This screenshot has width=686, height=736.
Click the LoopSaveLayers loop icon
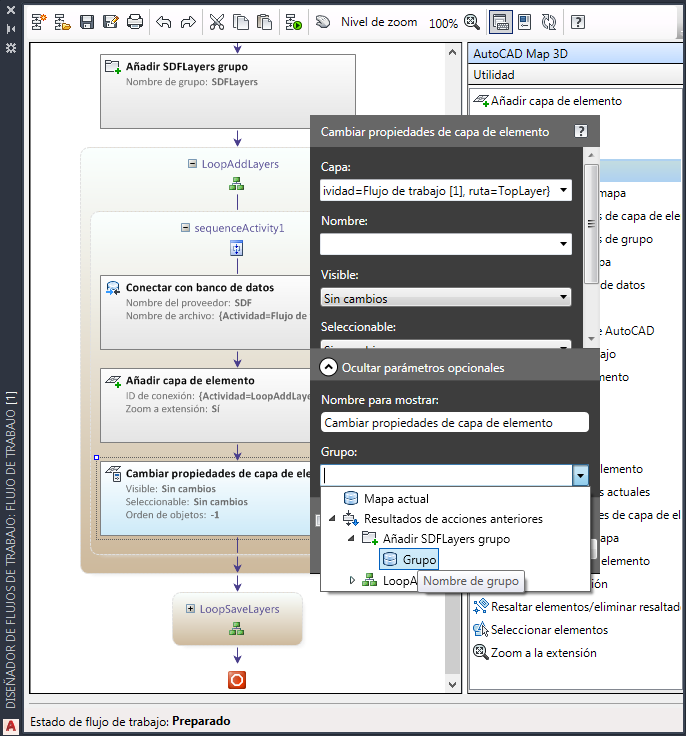click(x=237, y=629)
